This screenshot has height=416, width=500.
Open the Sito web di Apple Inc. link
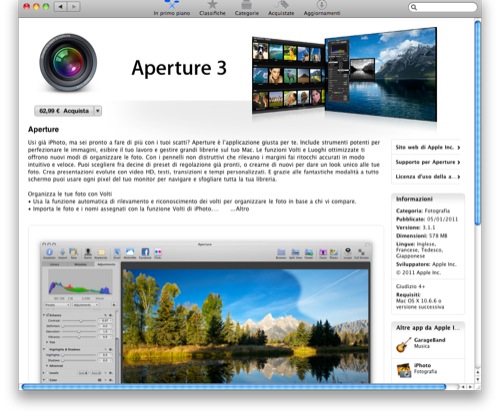pos(428,147)
